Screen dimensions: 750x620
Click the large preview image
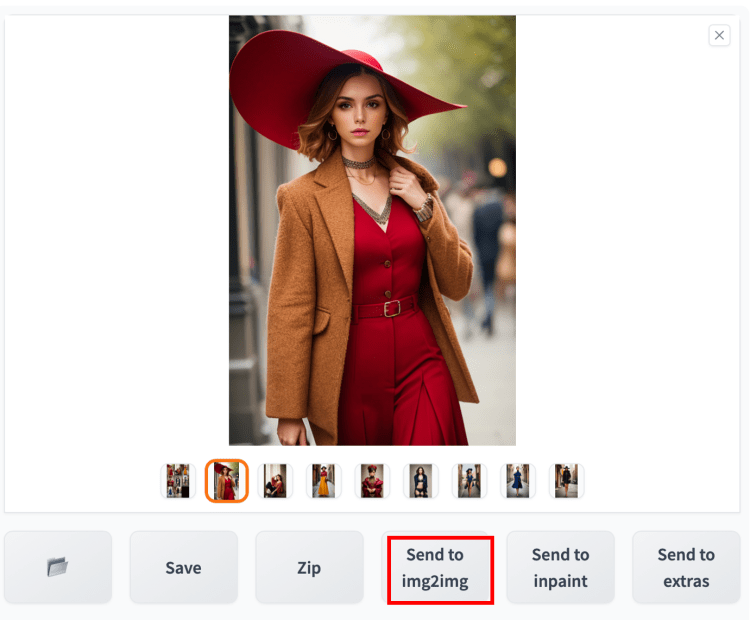372,230
